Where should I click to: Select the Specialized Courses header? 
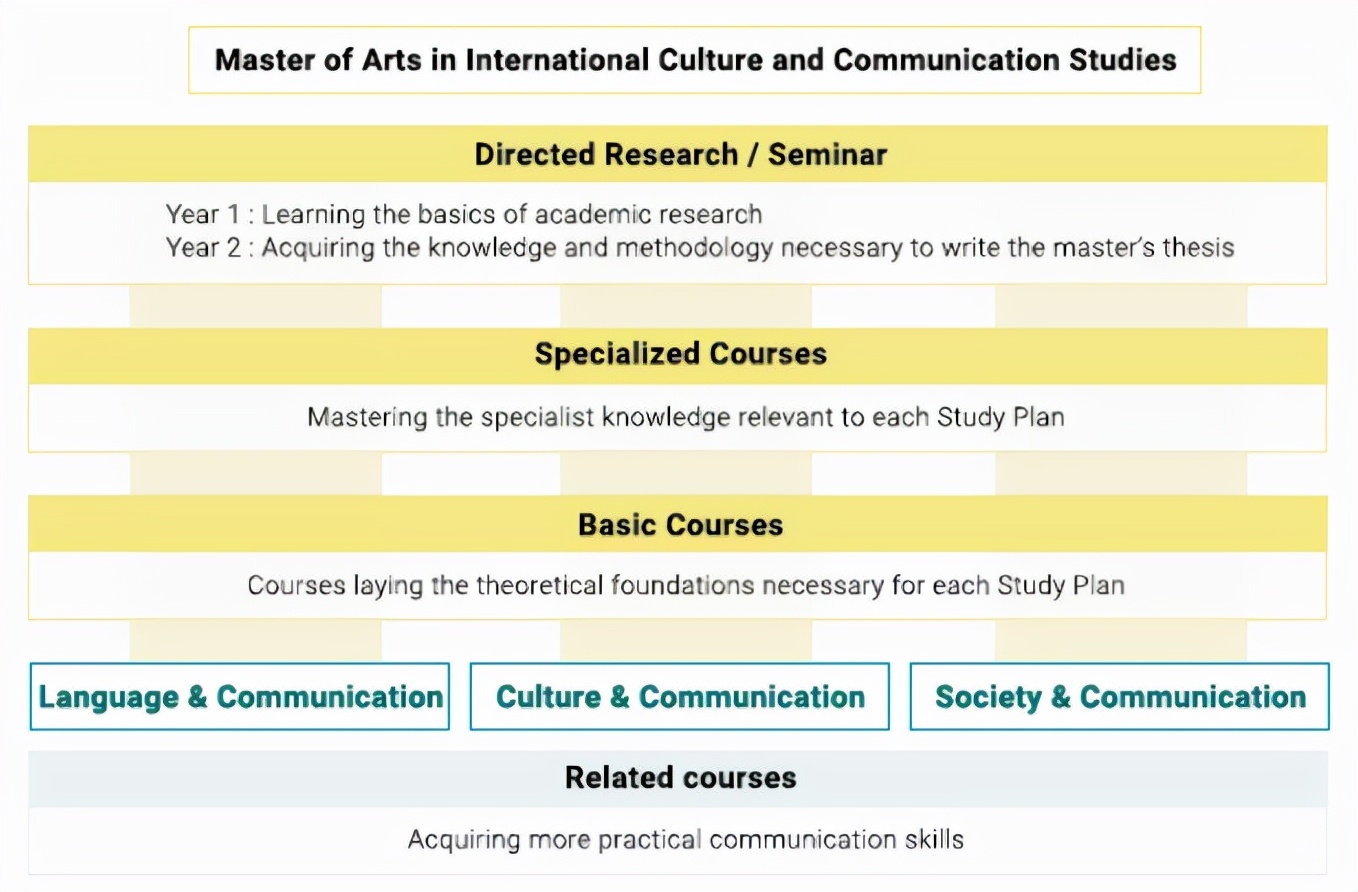coord(678,355)
